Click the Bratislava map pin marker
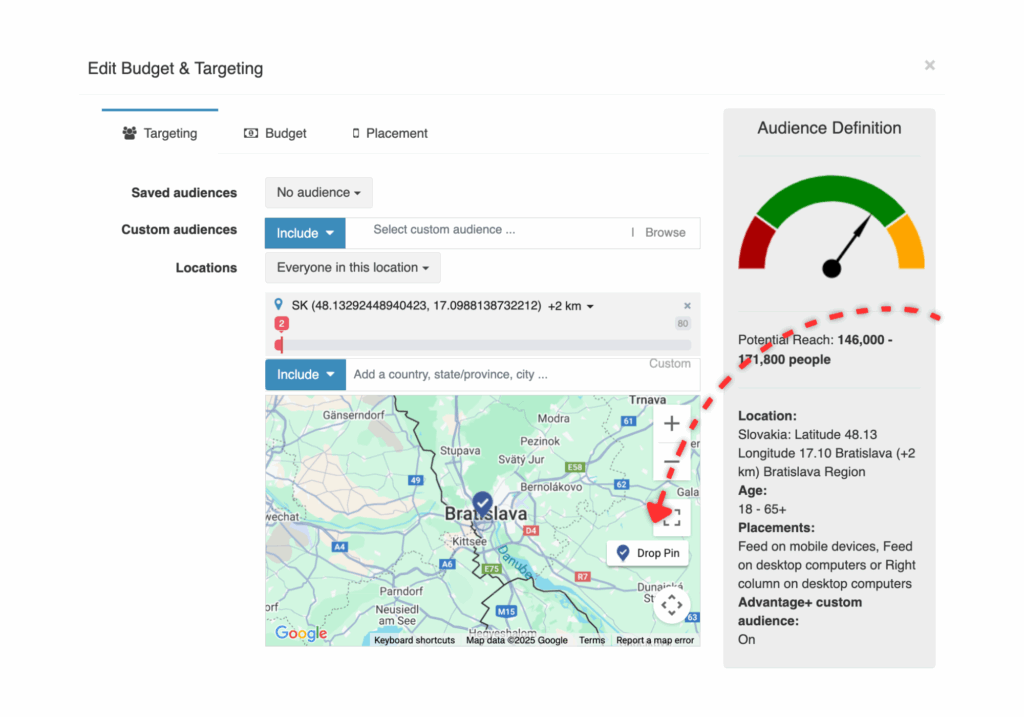This screenshot has height=717, width=1024. click(482, 502)
